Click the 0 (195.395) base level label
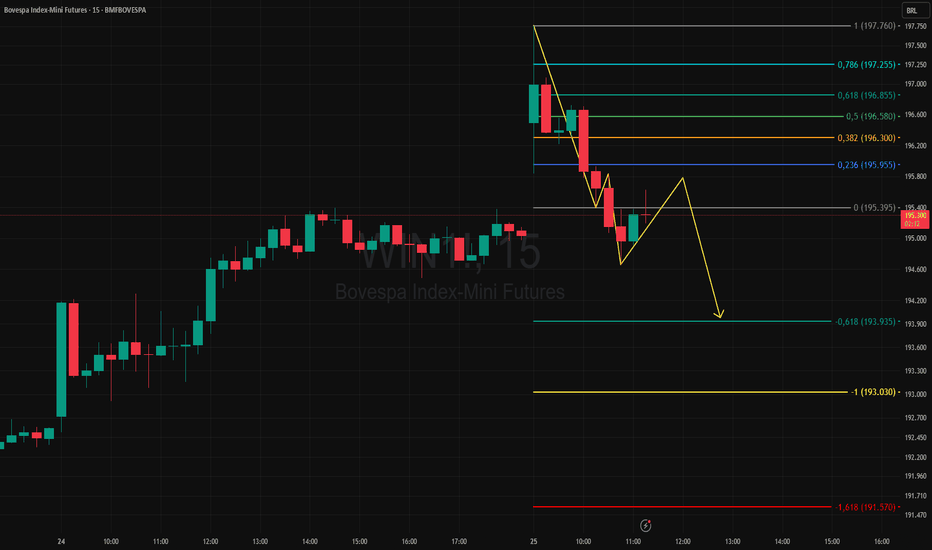932x550 pixels. (874, 208)
